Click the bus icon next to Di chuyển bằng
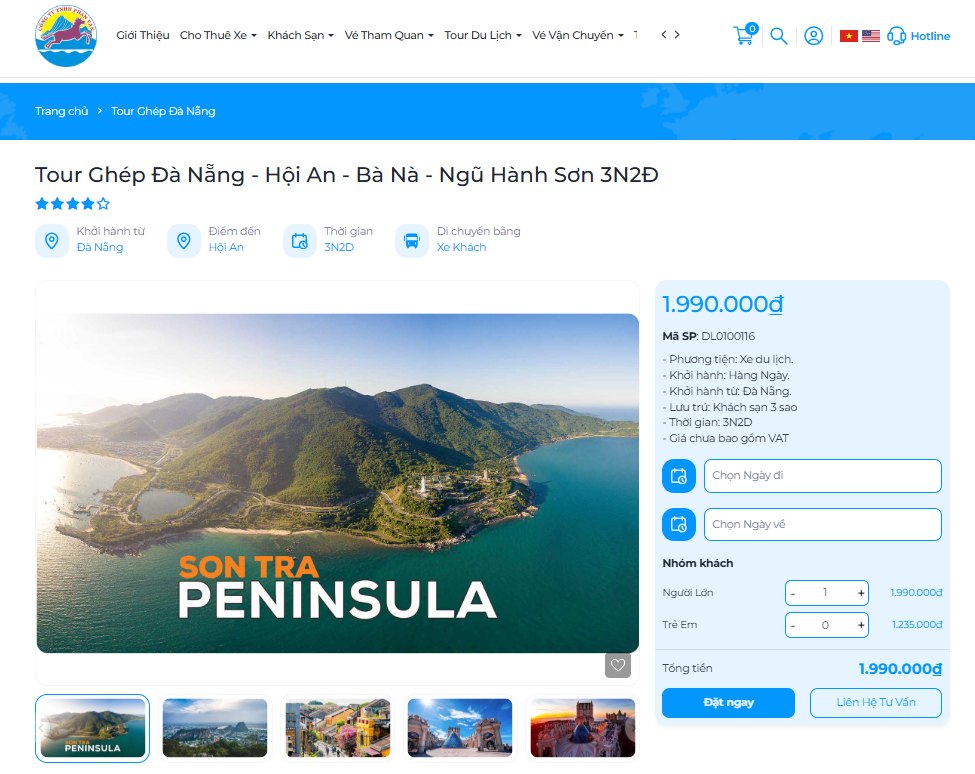975x774 pixels. coord(412,240)
